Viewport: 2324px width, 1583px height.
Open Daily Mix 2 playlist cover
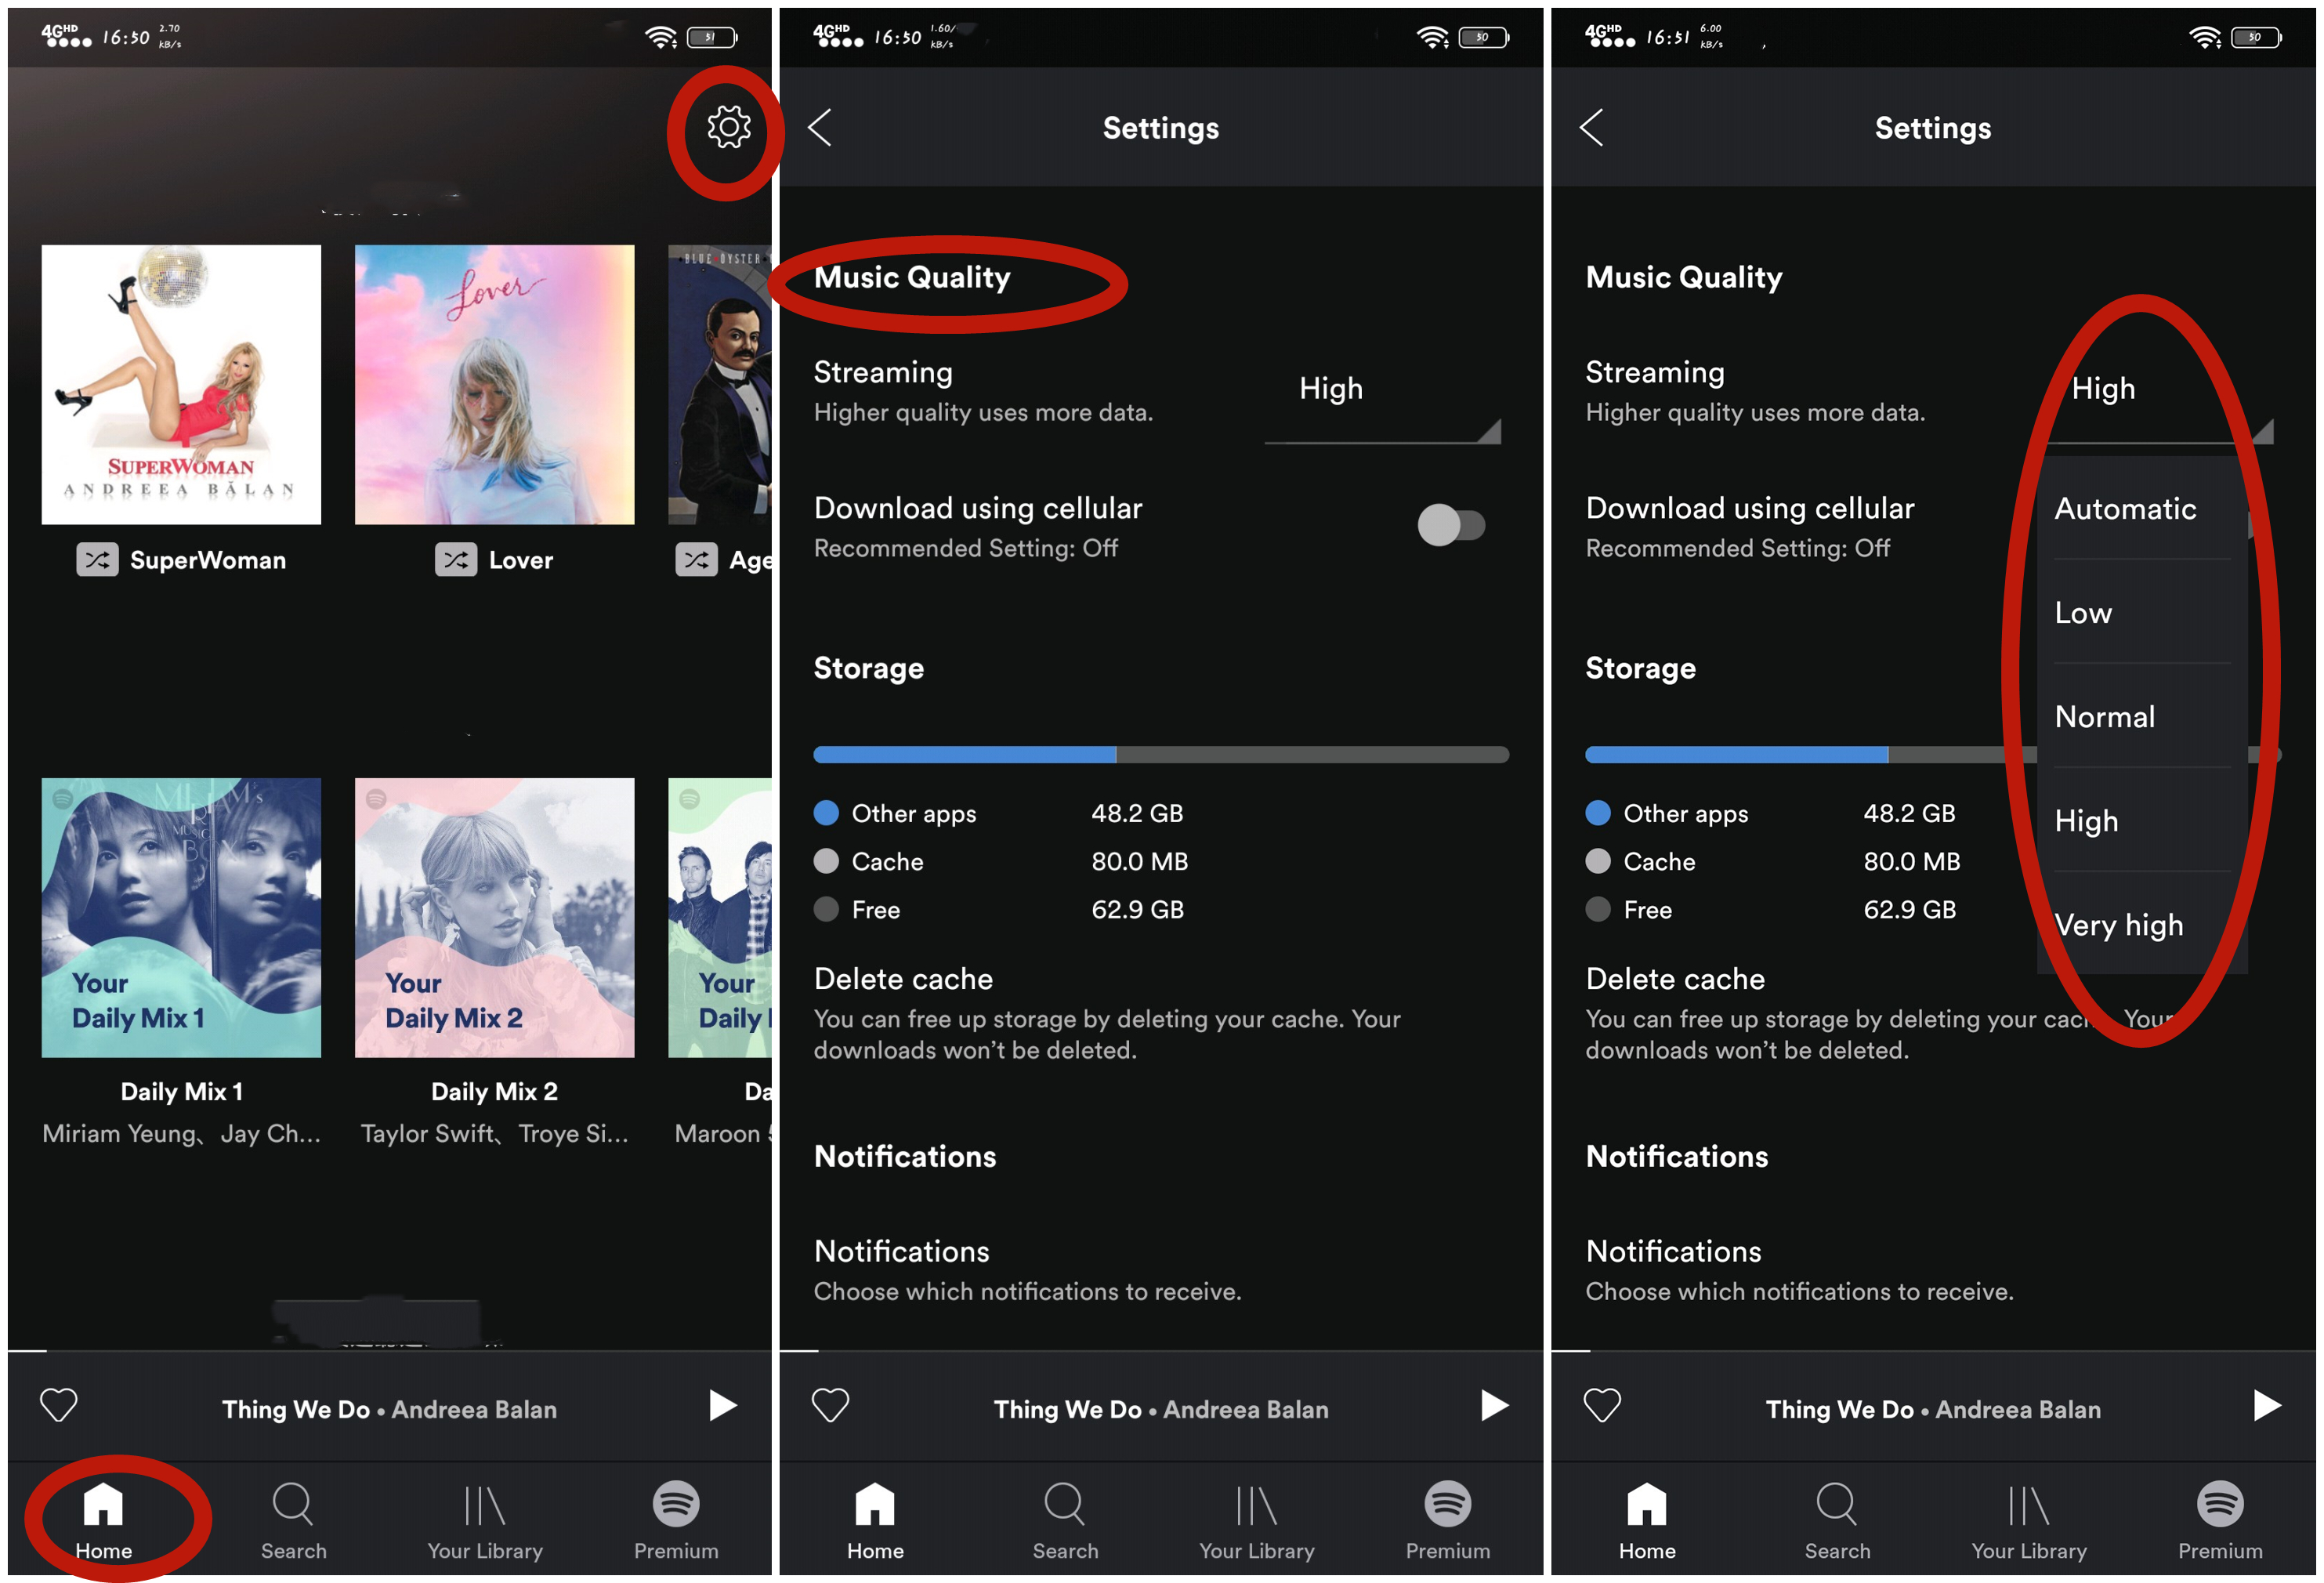tap(494, 917)
